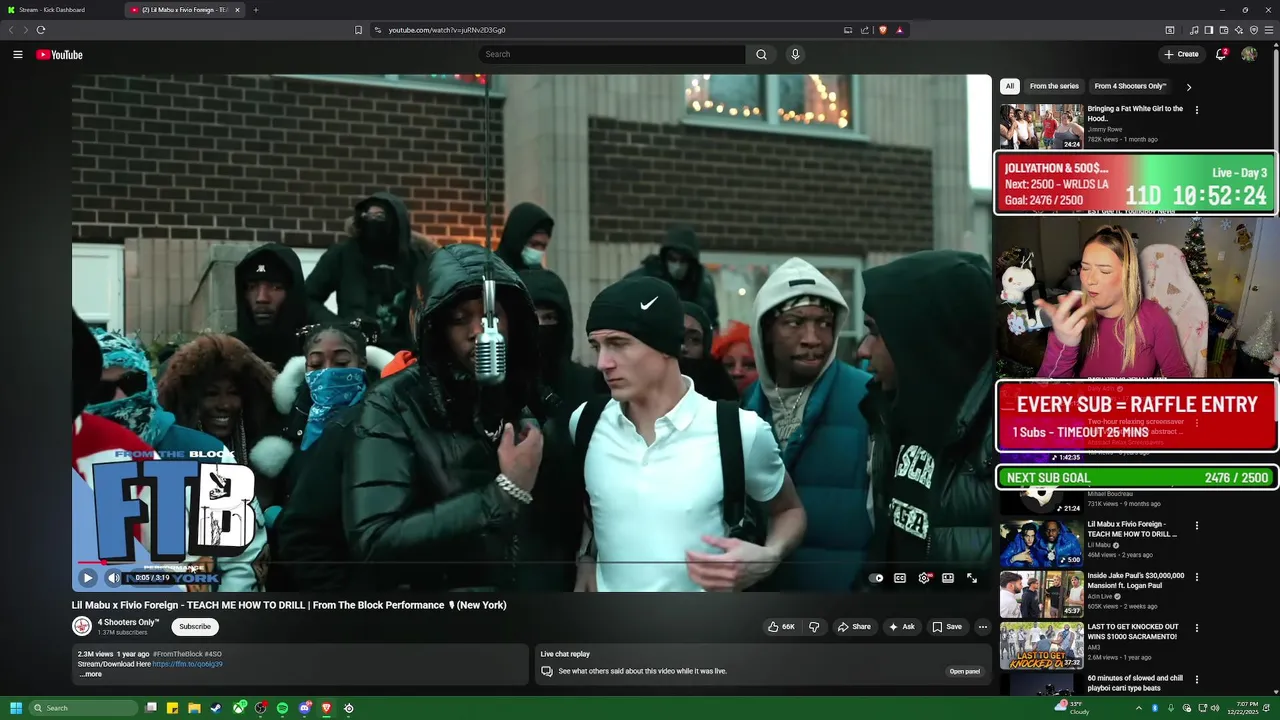Open options for 60 minutes playboi carti video

pyautogui.click(x=1196, y=679)
